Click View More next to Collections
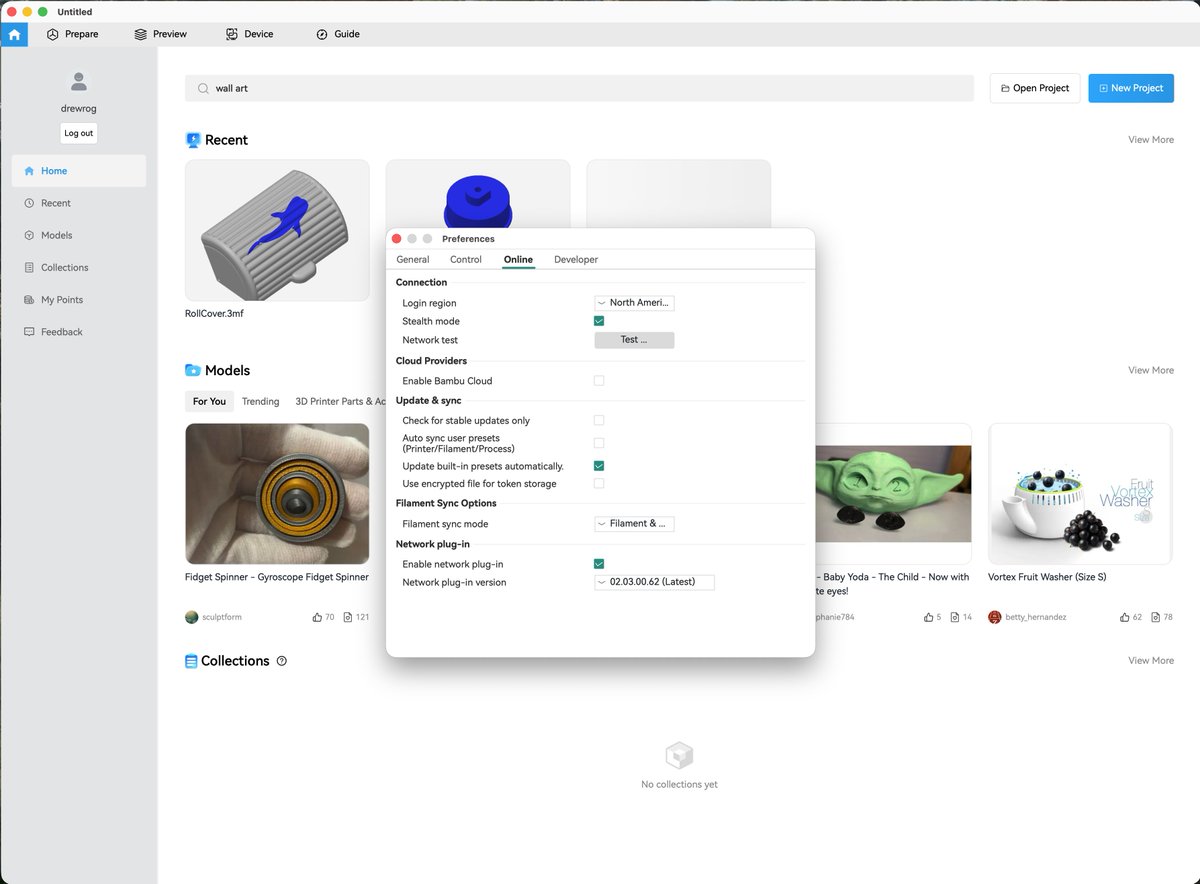The height and width of the screenshot is (884, 1200). pyautogui.click(x=1151, y=661)
